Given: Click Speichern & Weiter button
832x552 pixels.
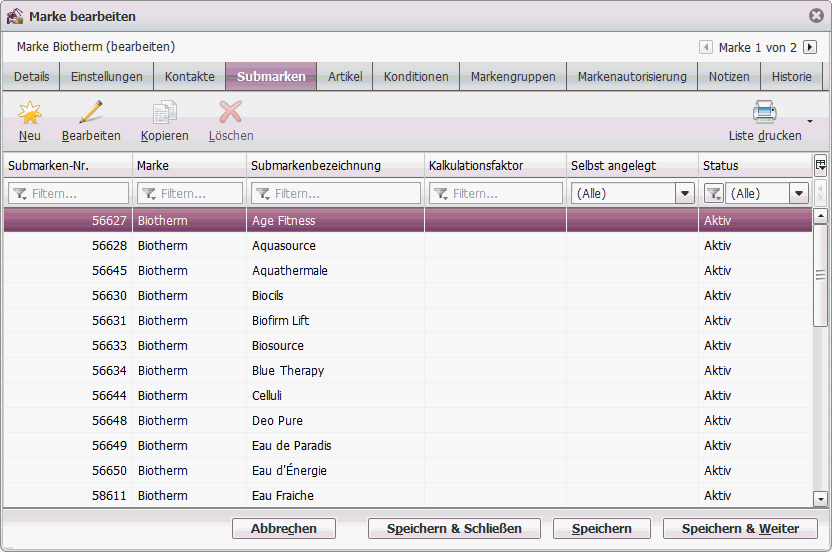Looking at the screenshot, I should tap(740, 529).
